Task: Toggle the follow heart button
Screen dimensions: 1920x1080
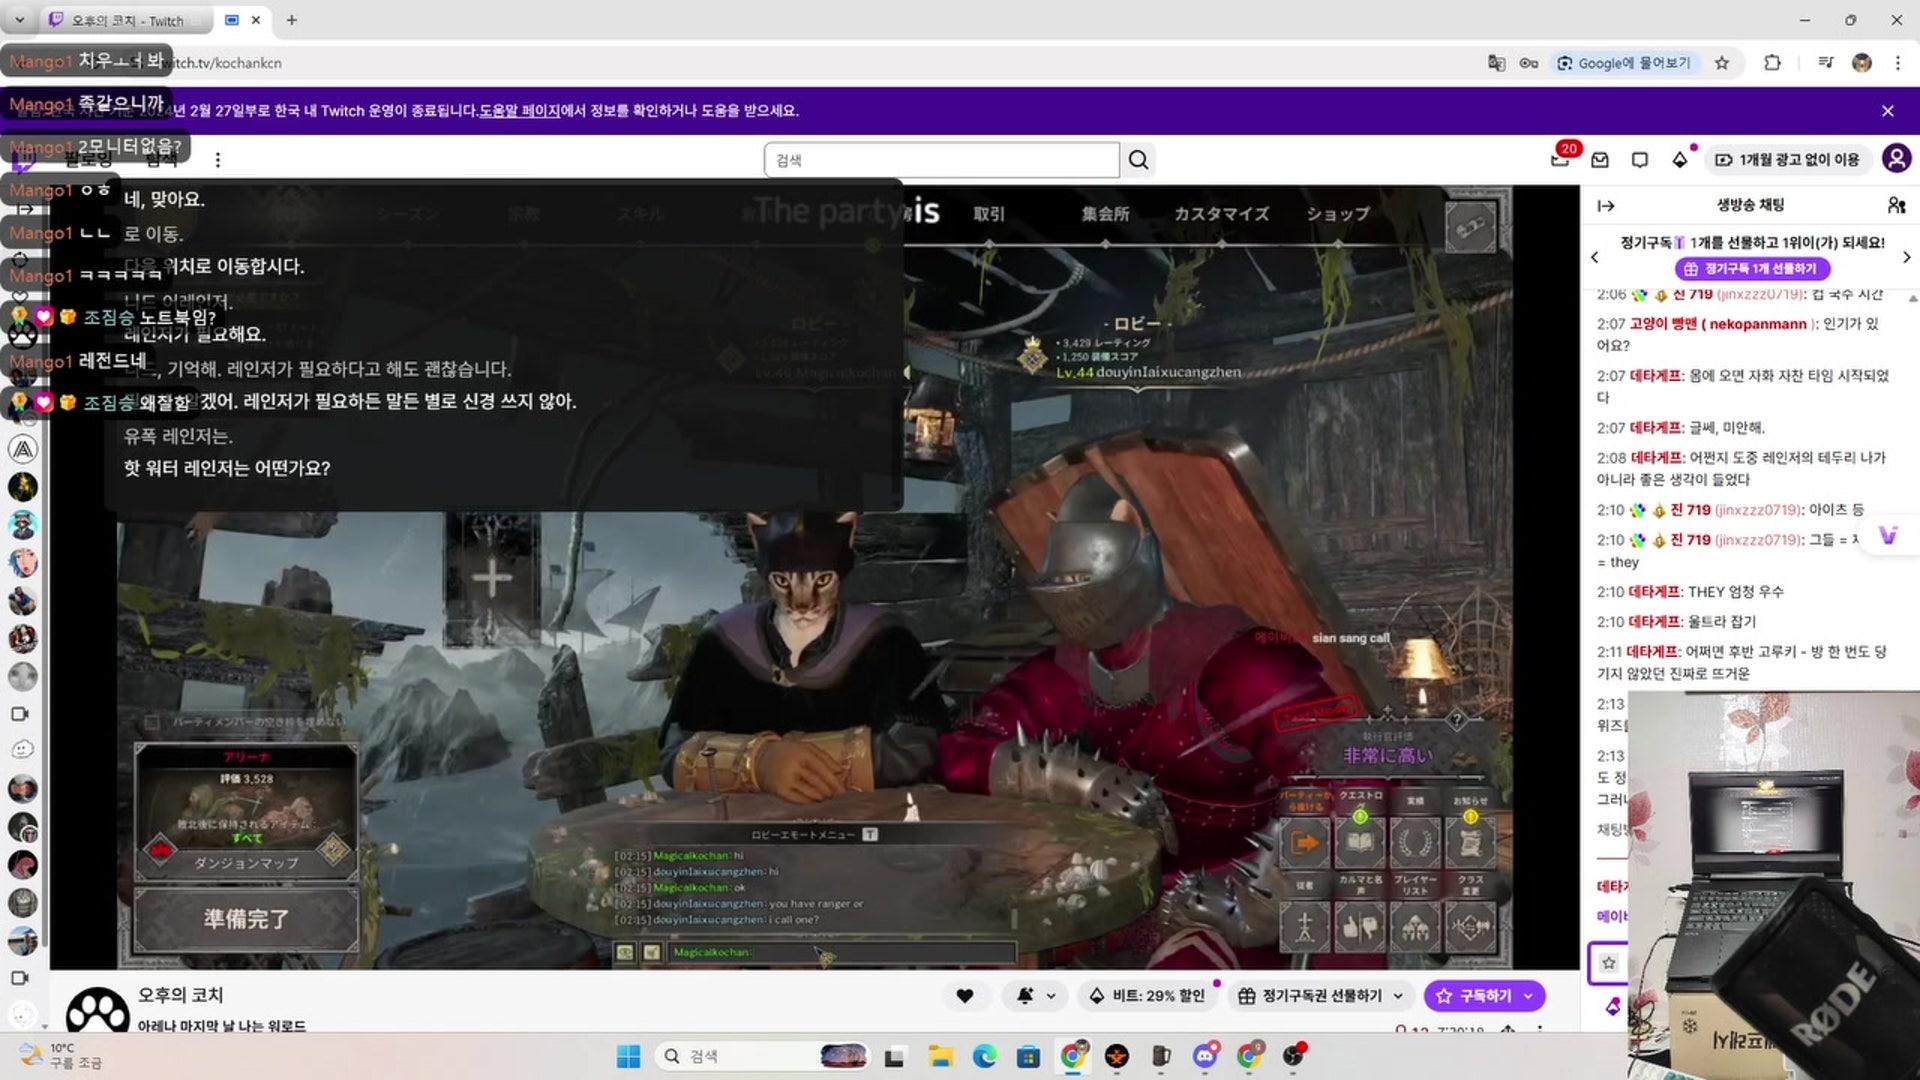Action: coord(964,996)
